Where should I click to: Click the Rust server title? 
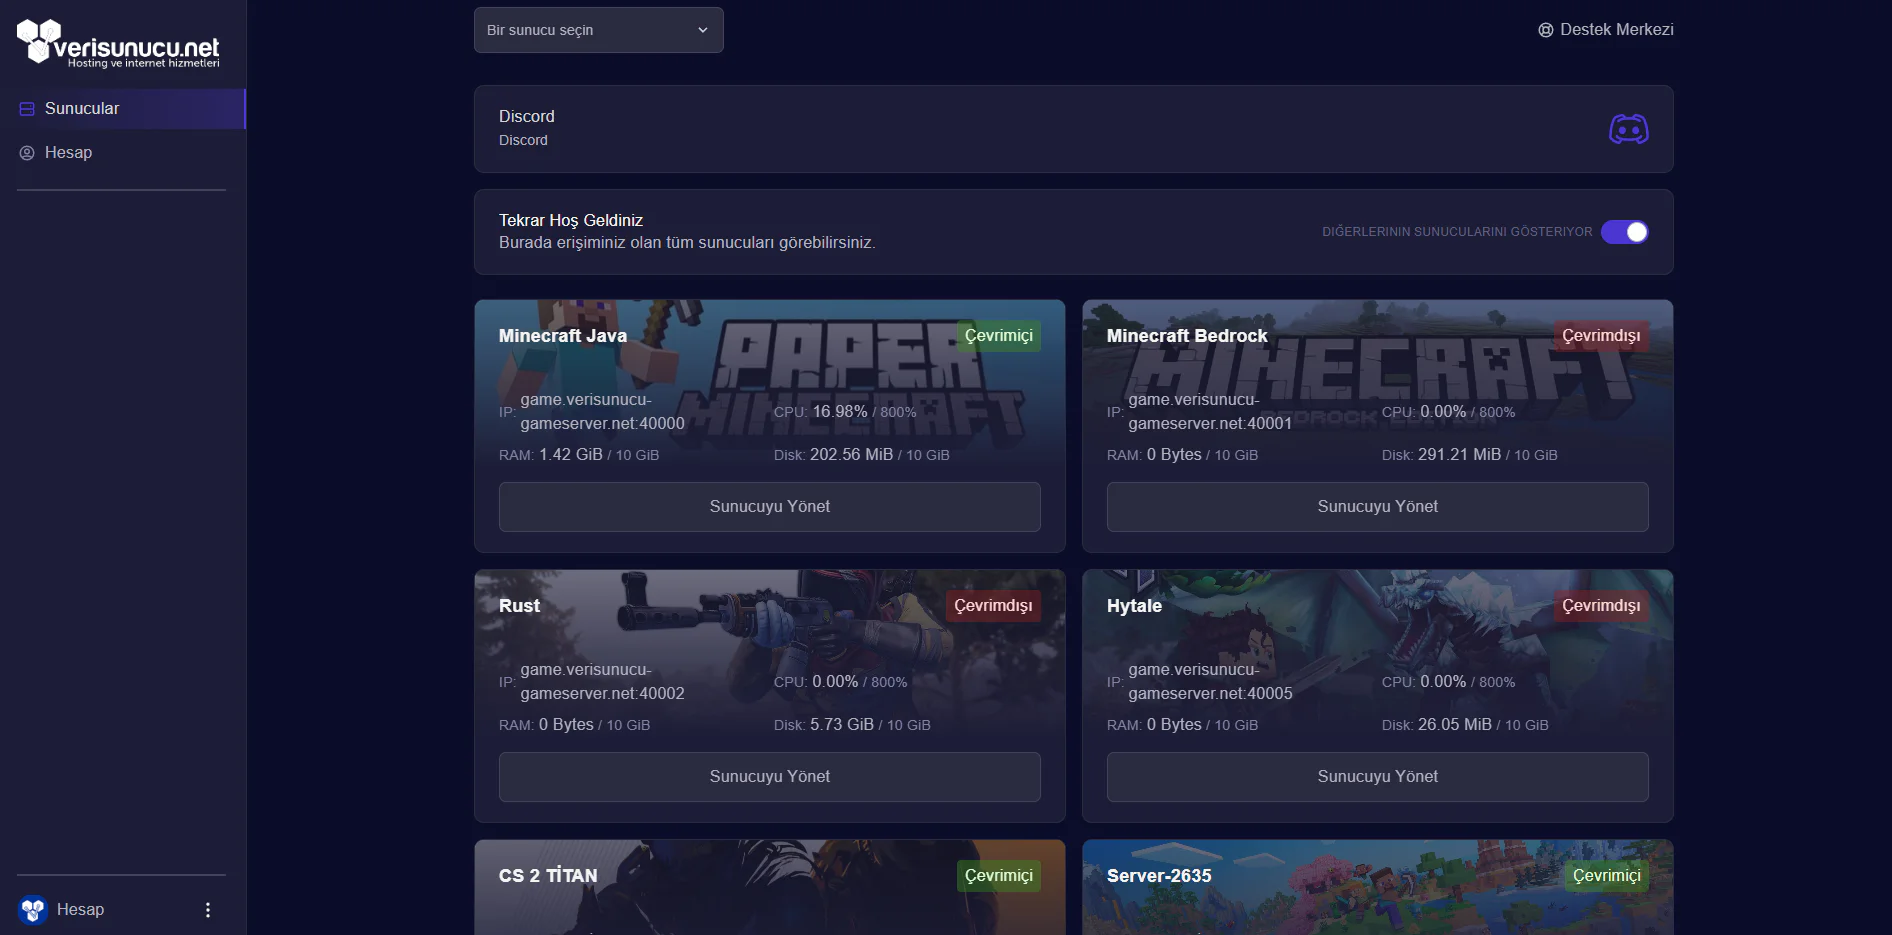pyautogui.click(x=519, y=606)
